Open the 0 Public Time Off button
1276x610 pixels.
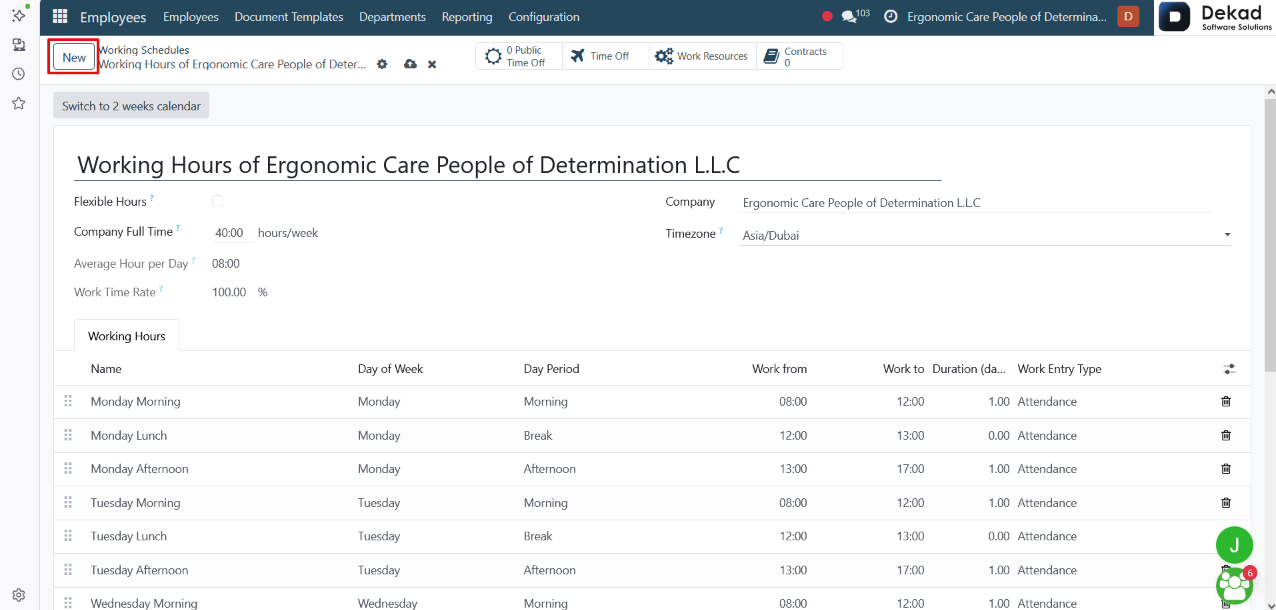(x=519, y=56)
